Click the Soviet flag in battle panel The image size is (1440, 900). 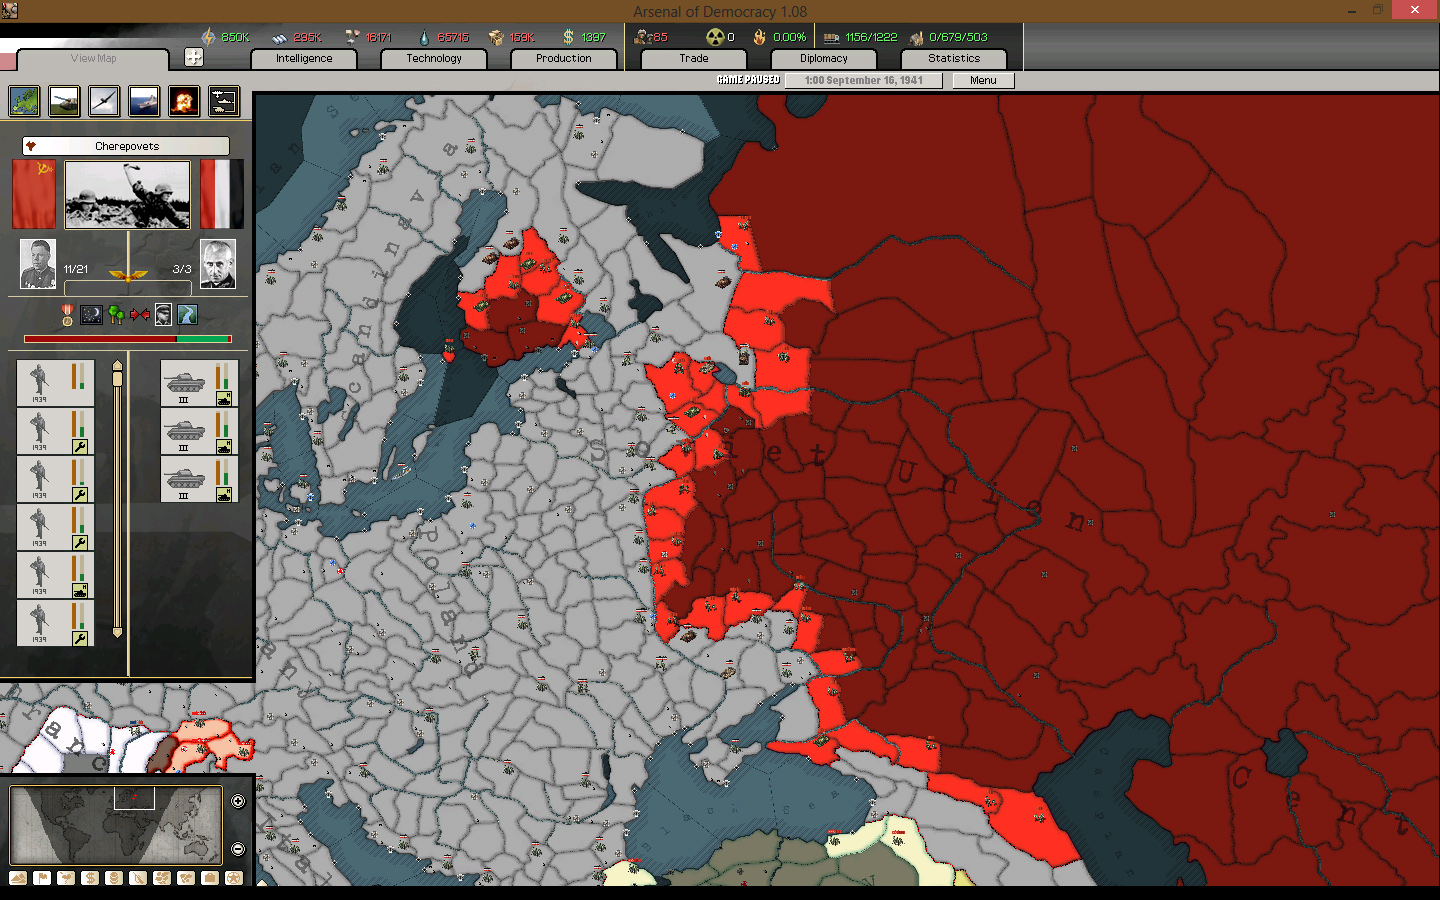(33, 195)
